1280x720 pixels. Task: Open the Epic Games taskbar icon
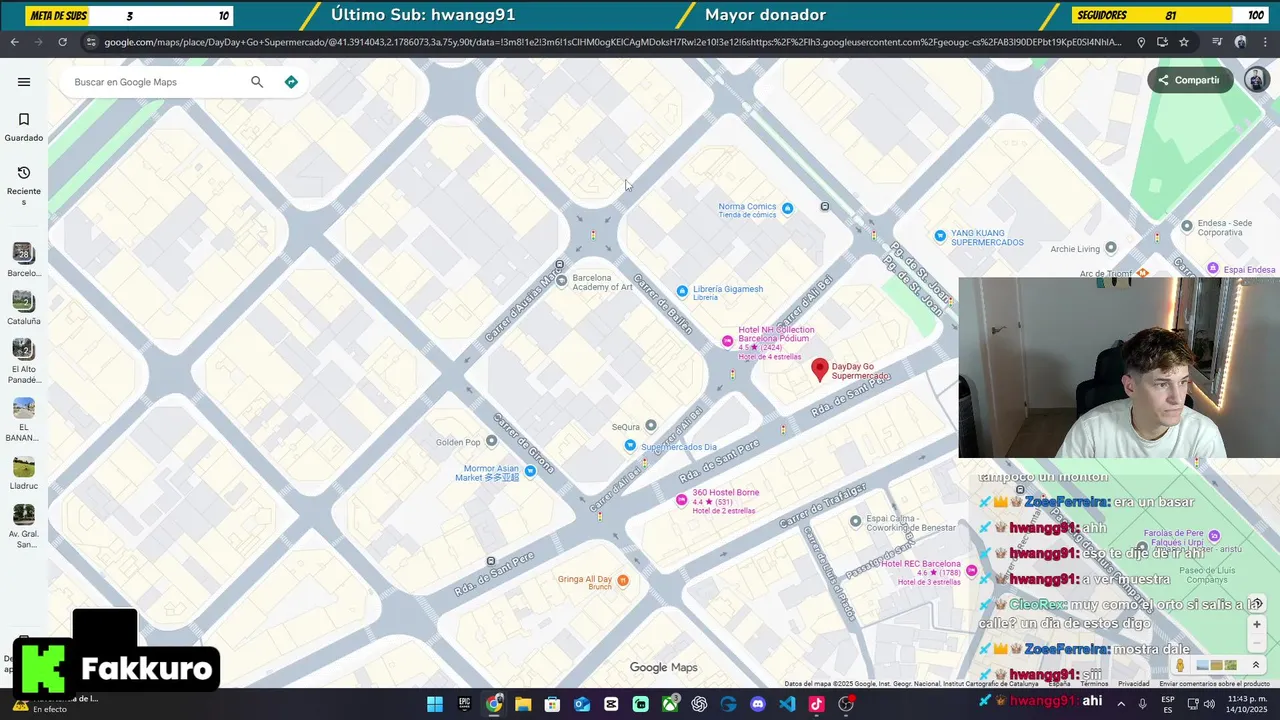(x=464, y=704)
